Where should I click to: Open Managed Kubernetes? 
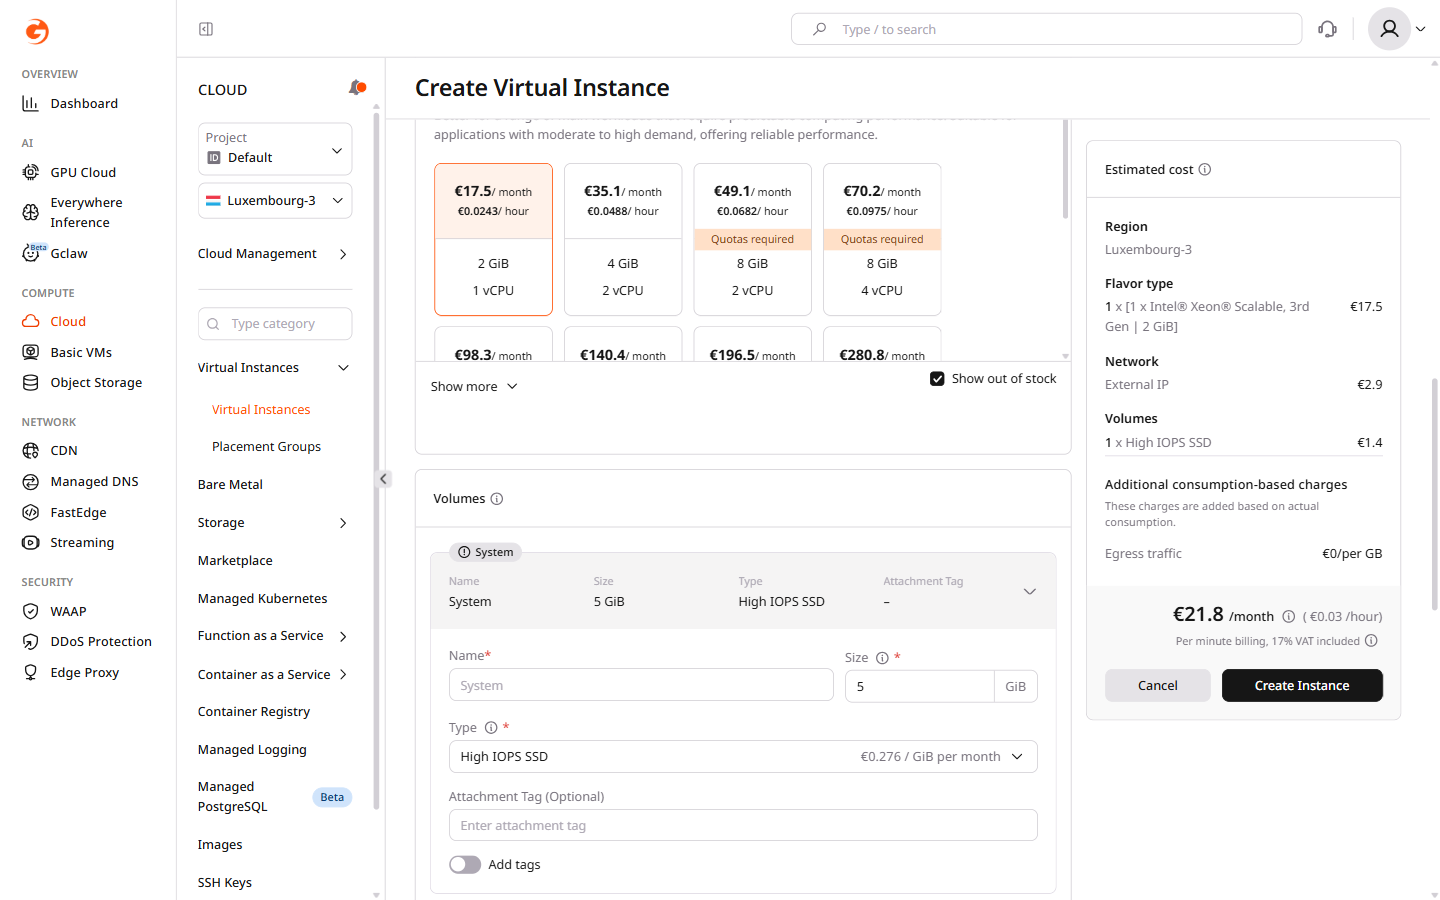(x=262, y=599)
